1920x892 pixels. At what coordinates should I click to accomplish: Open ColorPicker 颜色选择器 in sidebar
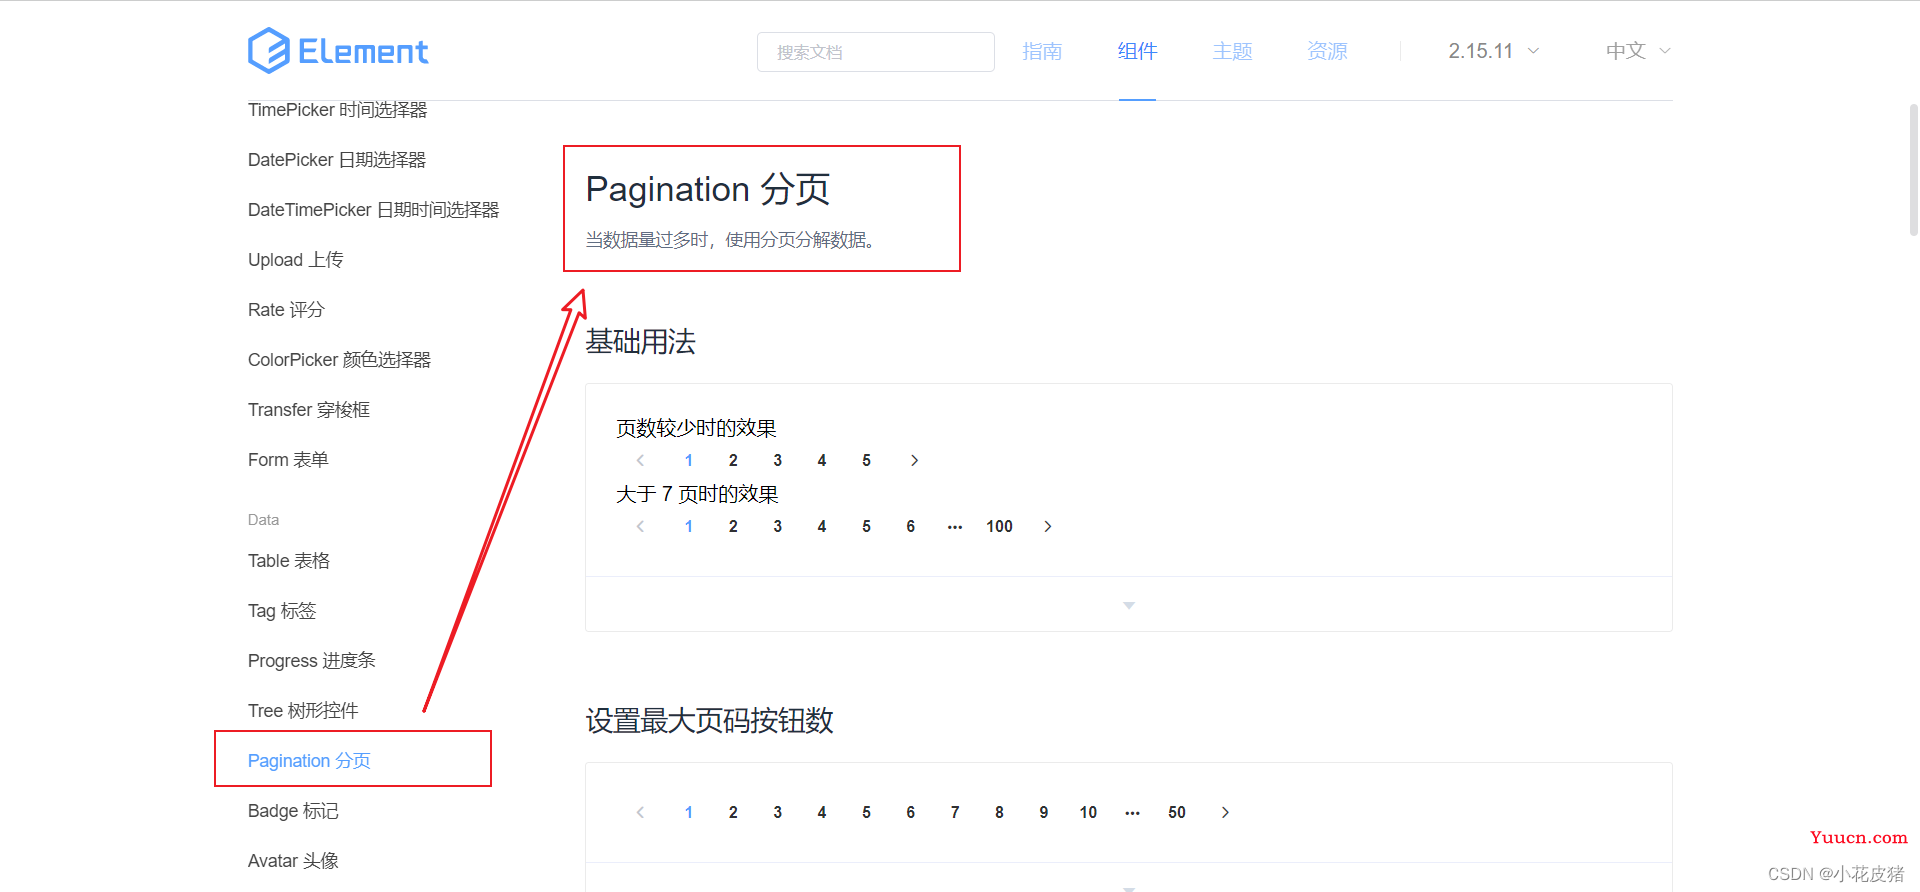tap(339, 360)
